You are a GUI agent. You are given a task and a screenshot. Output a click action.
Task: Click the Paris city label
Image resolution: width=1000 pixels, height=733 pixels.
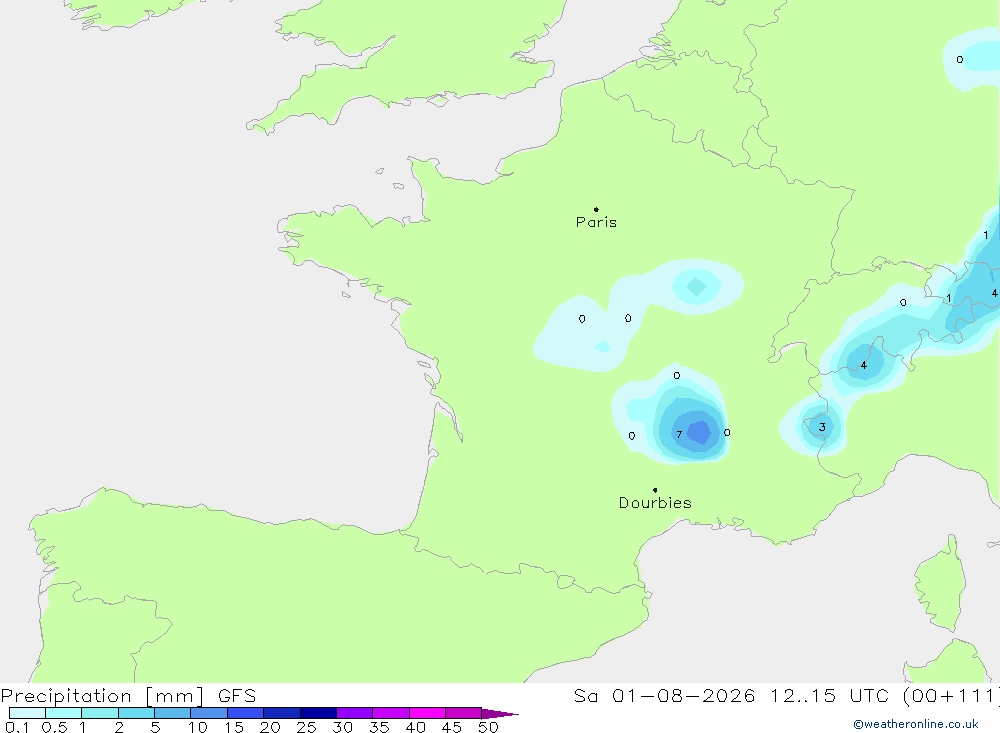click(596, 222)
